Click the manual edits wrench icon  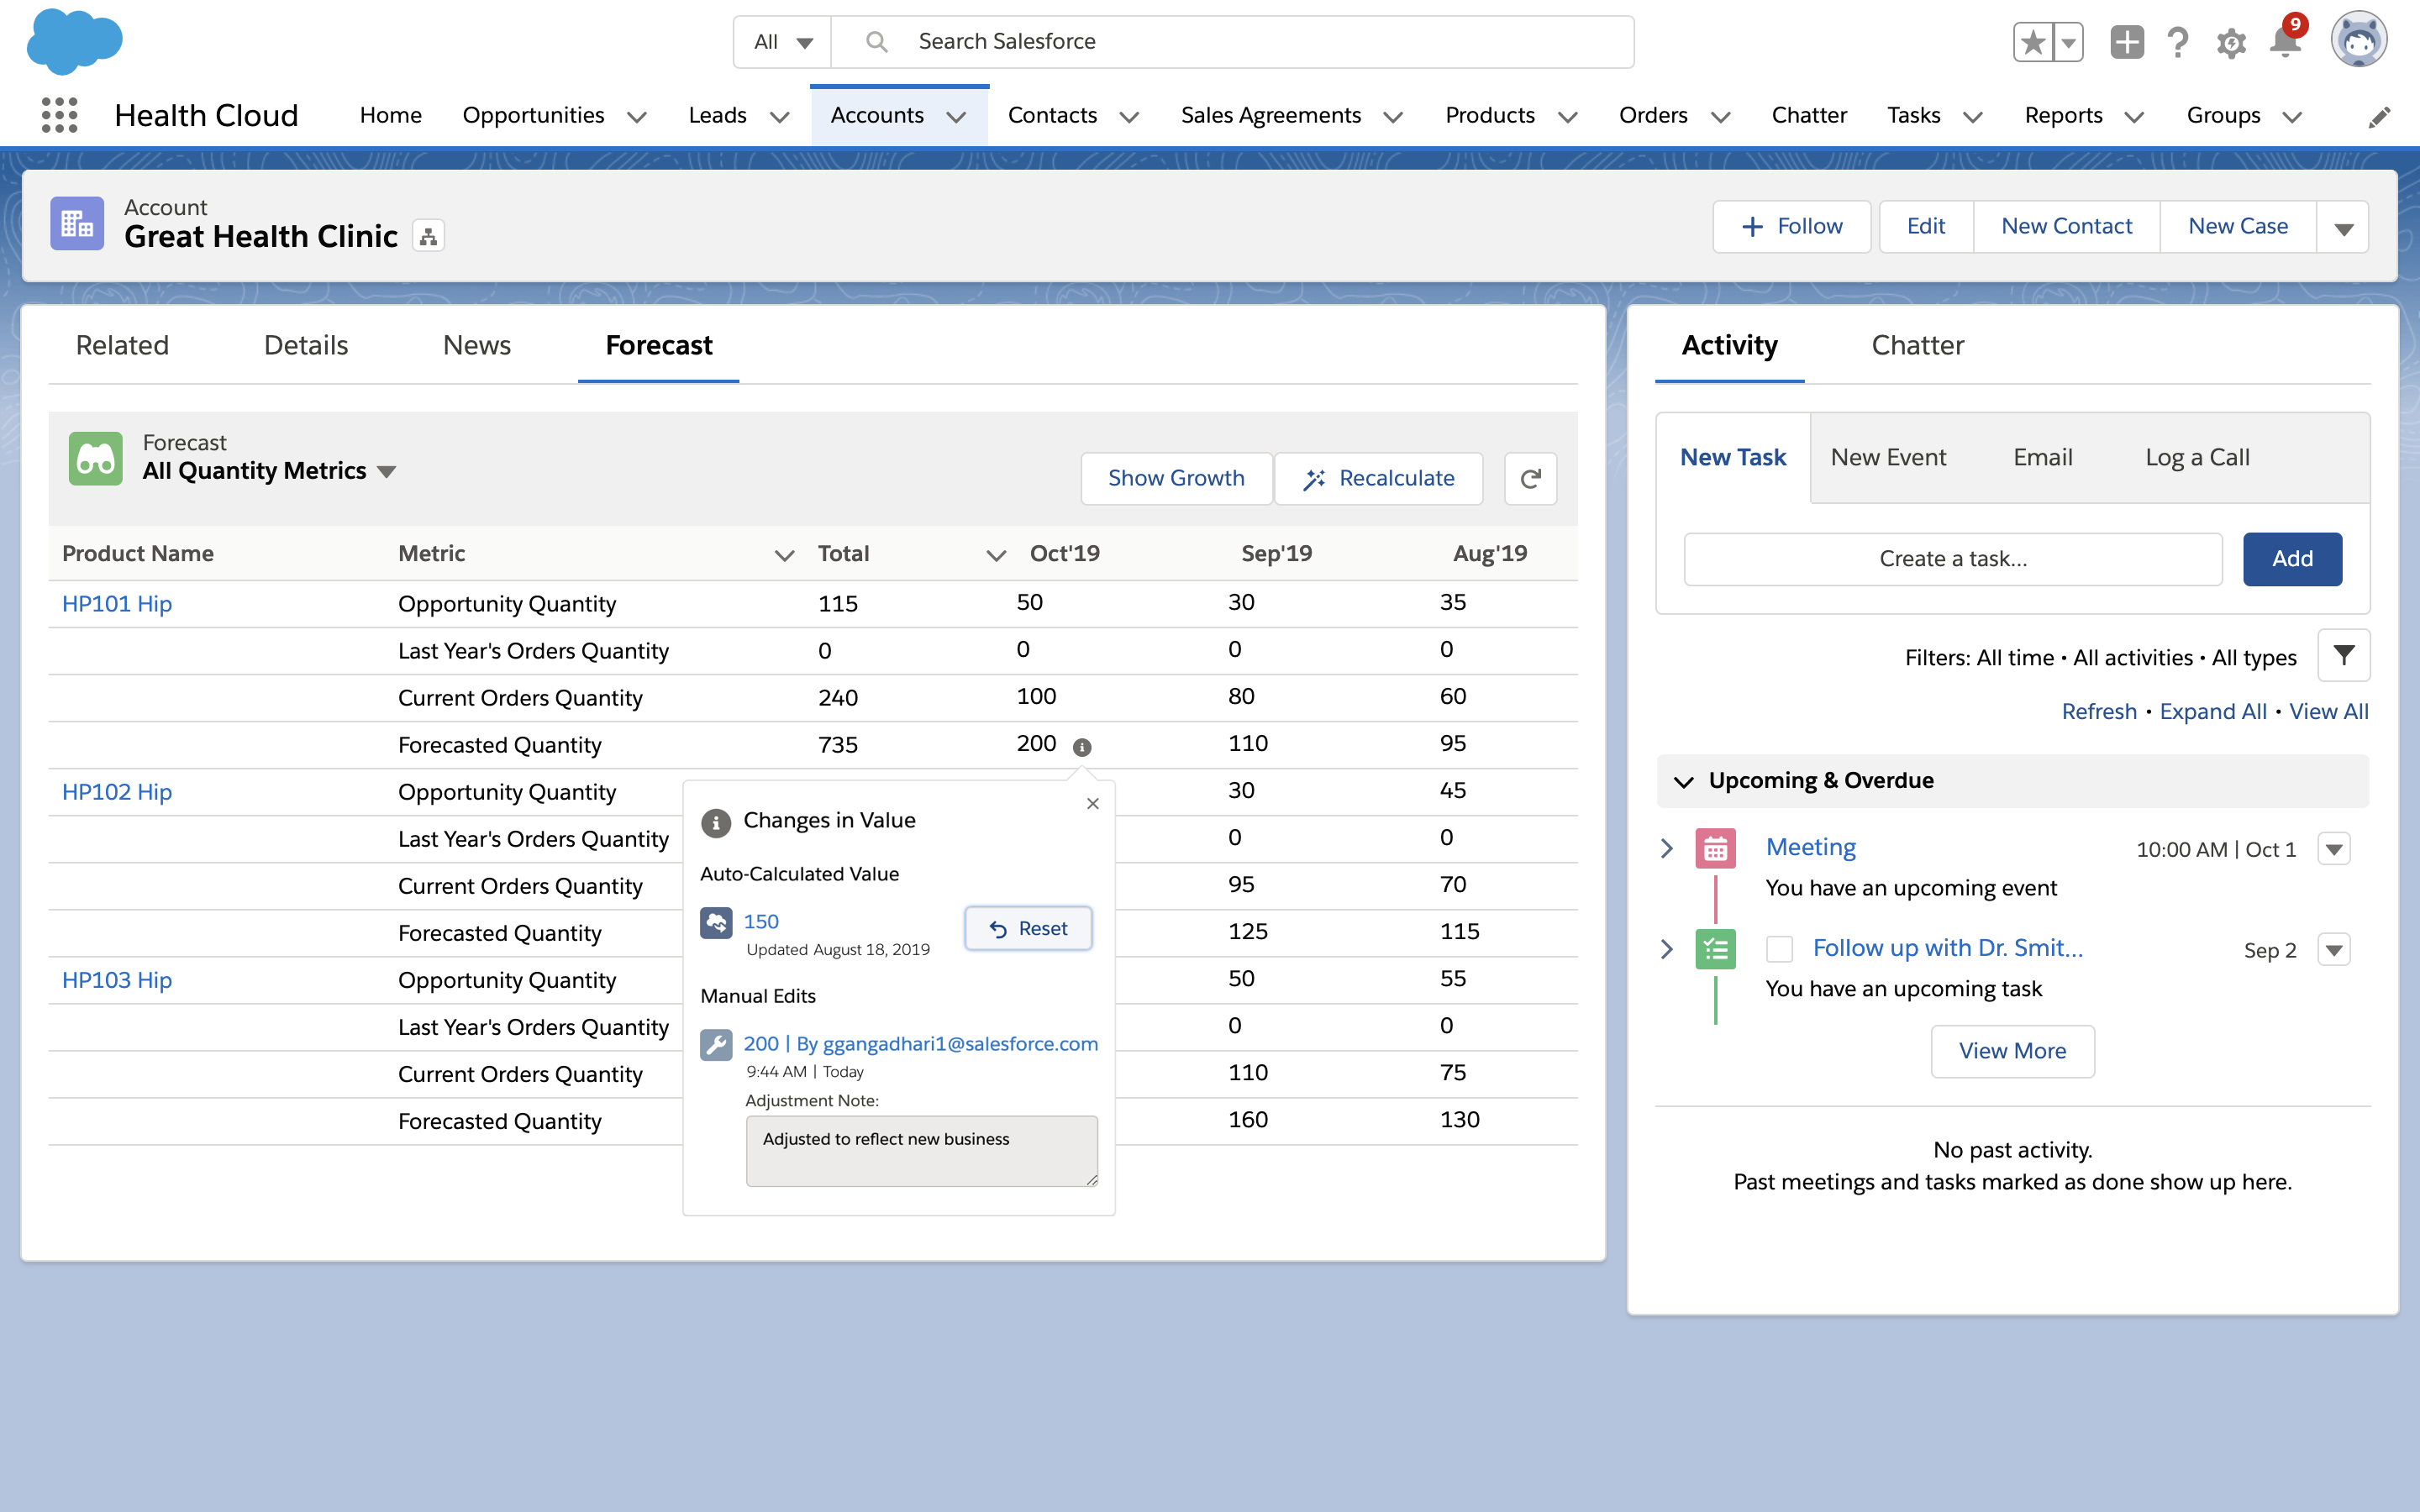click(716, 1045)
